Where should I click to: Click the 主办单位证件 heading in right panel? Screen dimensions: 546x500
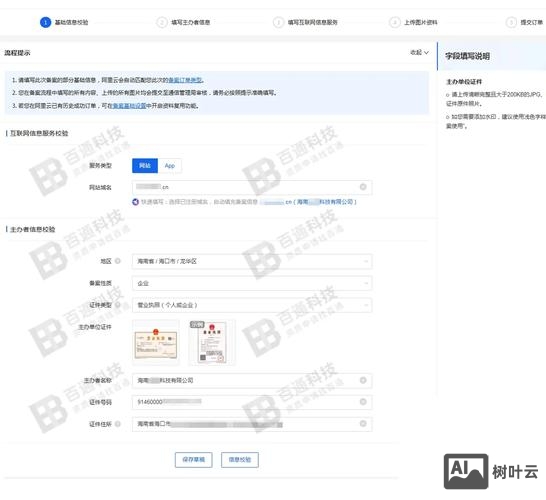click(464, 82)
